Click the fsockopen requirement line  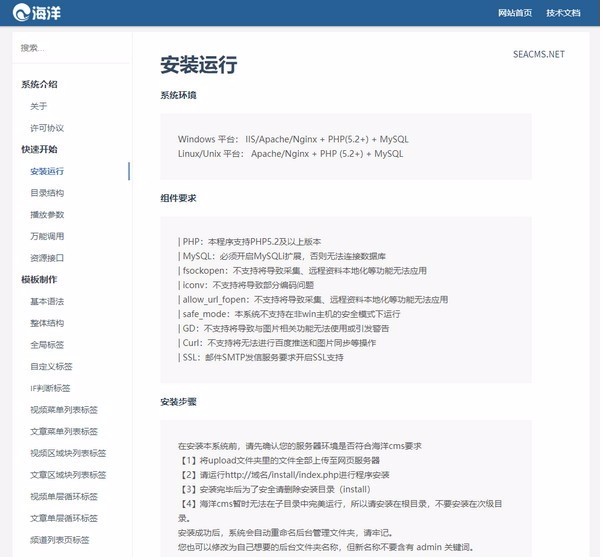tap(303, 271)
